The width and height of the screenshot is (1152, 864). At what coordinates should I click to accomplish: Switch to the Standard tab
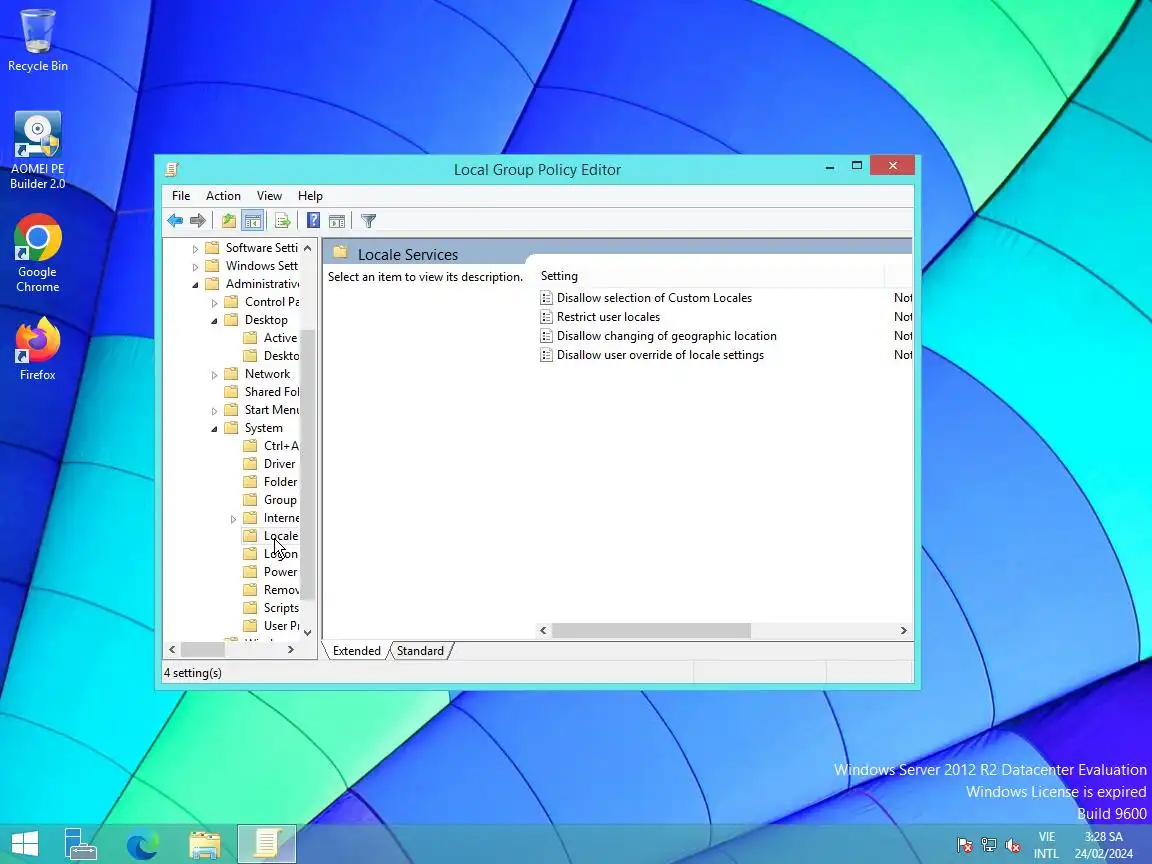[420, 651]
